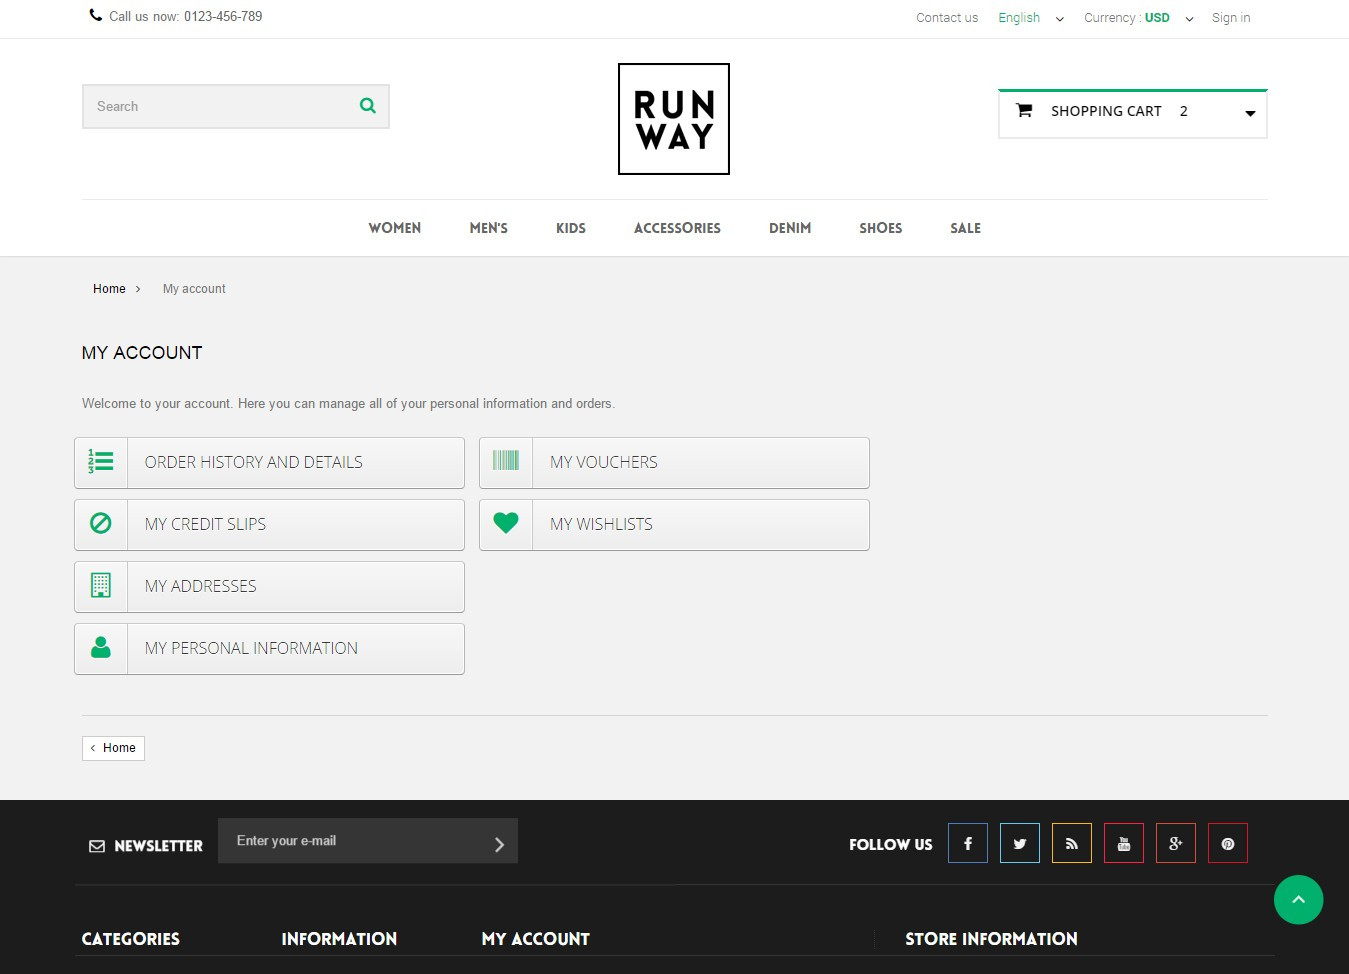1349x974 pixels.
Task: Select the Accessories menu item
Action: pyautogui.click(x=677, y=228)
